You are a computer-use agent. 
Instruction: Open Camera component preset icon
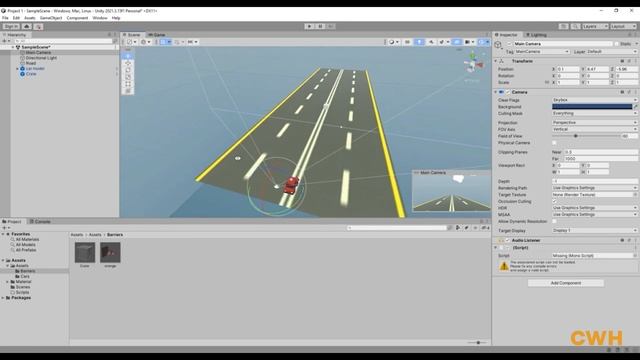click(629, 92)
